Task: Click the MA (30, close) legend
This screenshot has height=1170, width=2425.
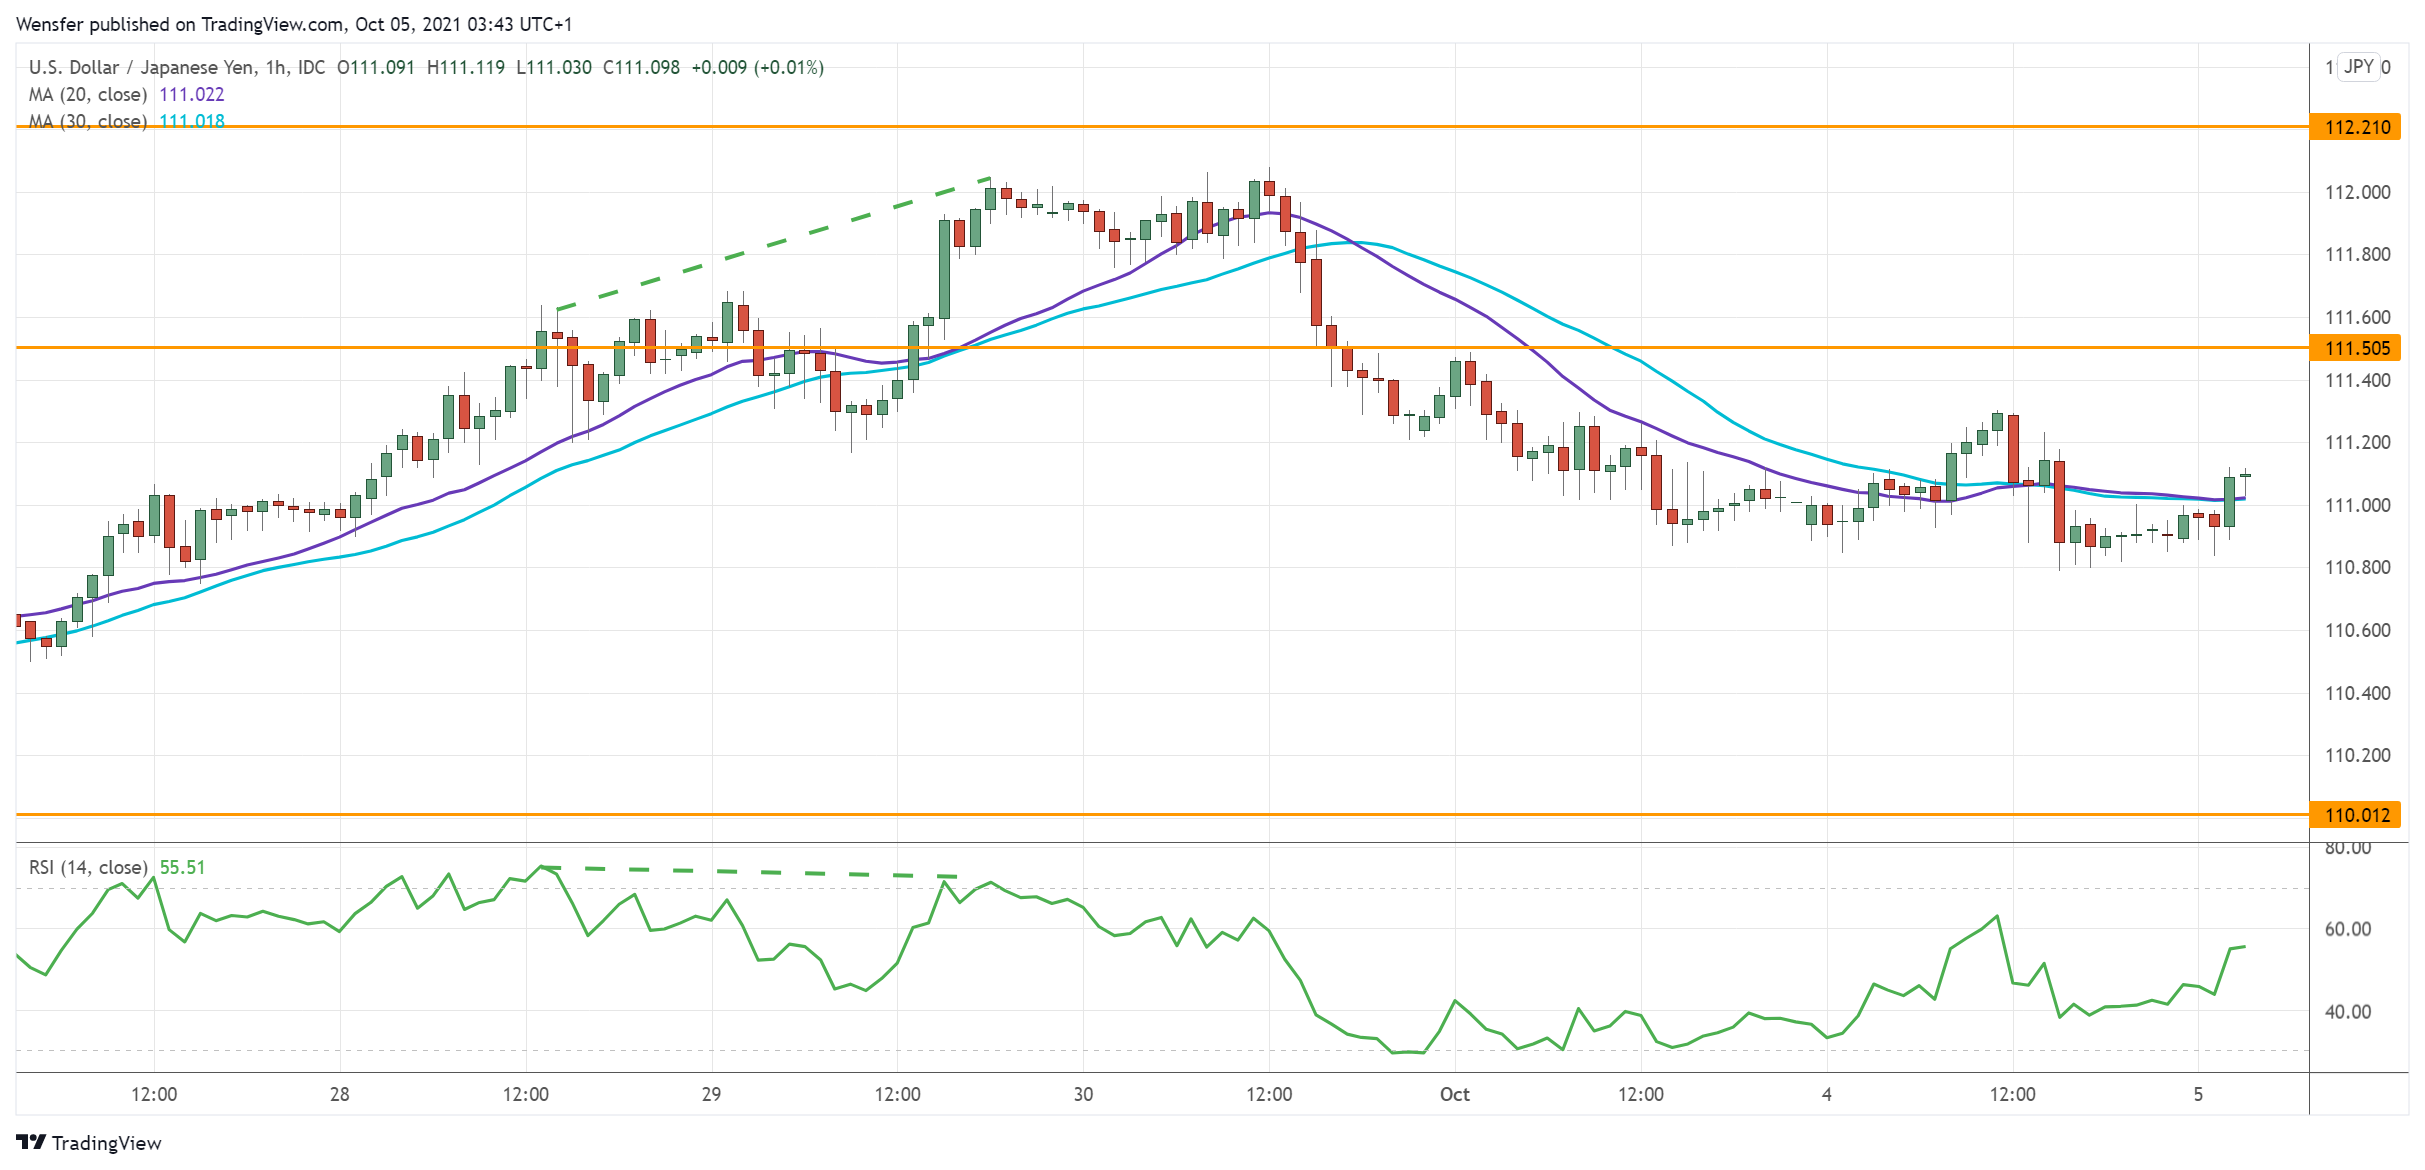Action: tap(88, 122)
